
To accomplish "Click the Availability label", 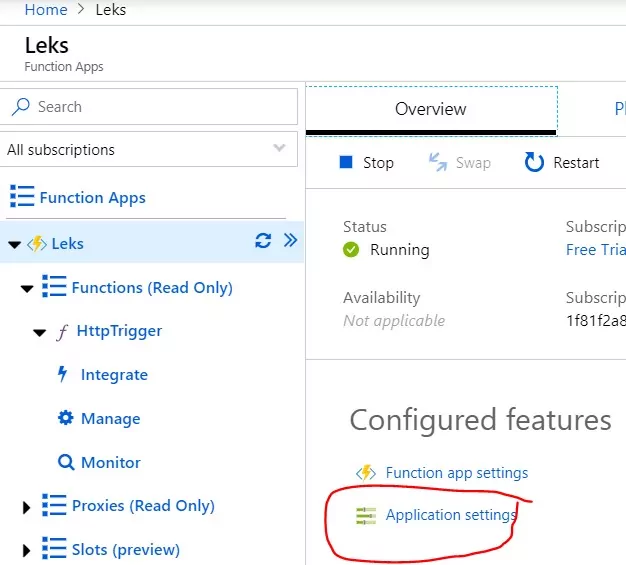I will coord(382,298).
